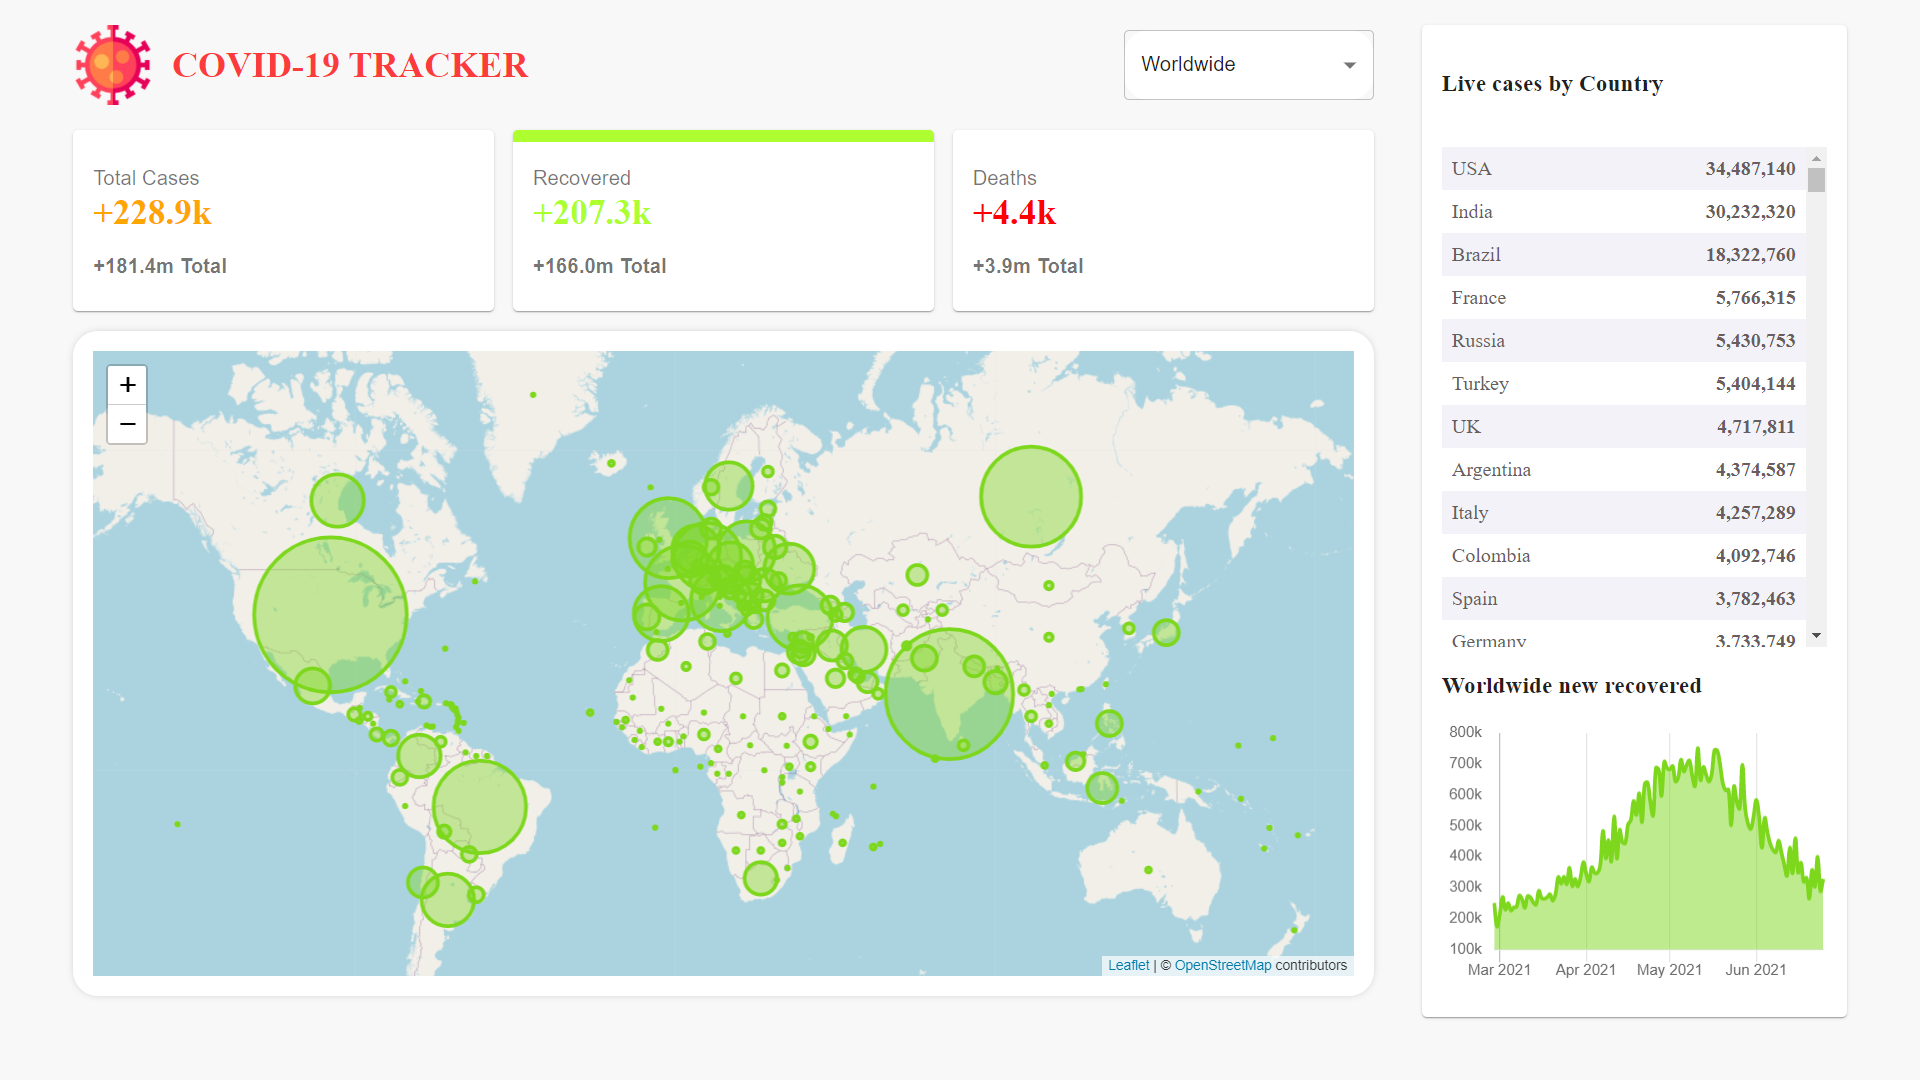Click the zoom out (-) map control
The width and height of the screenshot is (1920, 1080).
128,423
